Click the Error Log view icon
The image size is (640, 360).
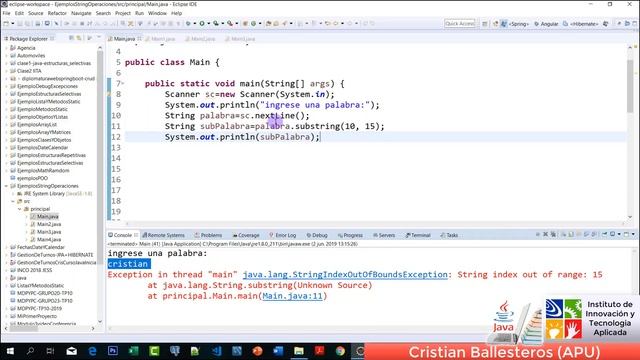(x=271, y=235)
